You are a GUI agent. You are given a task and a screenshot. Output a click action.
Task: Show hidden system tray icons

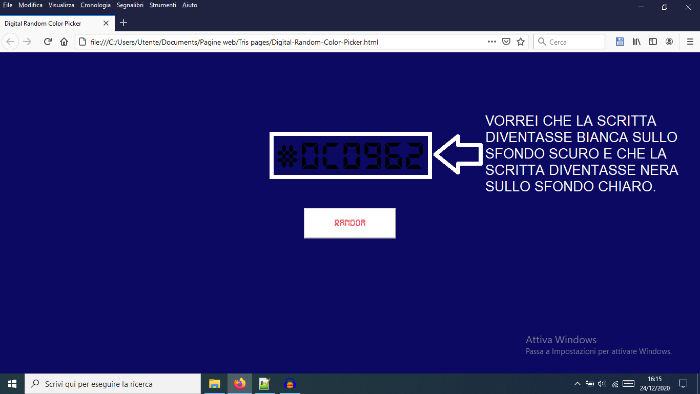click(x=577, y=384)
